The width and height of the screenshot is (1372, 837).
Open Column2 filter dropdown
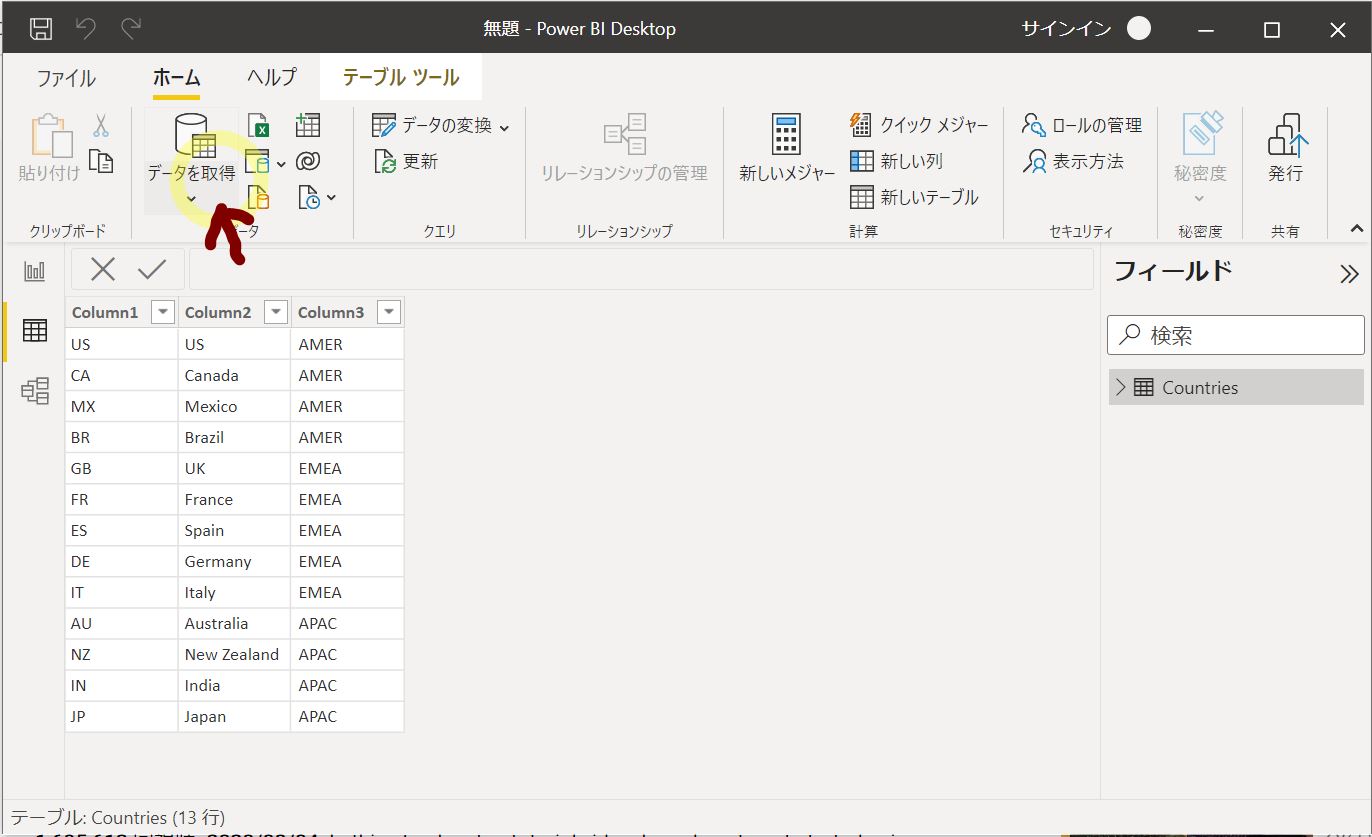pyautogui.click(x=276, y=312)
